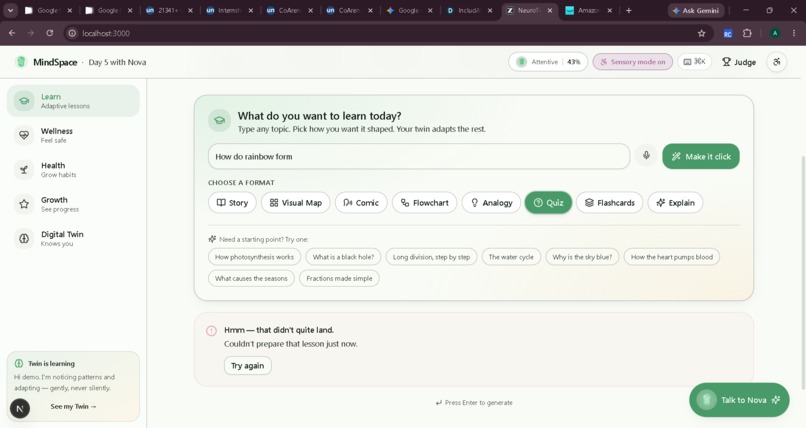Open the Chrome profile avatar

[x=775, y=33]
